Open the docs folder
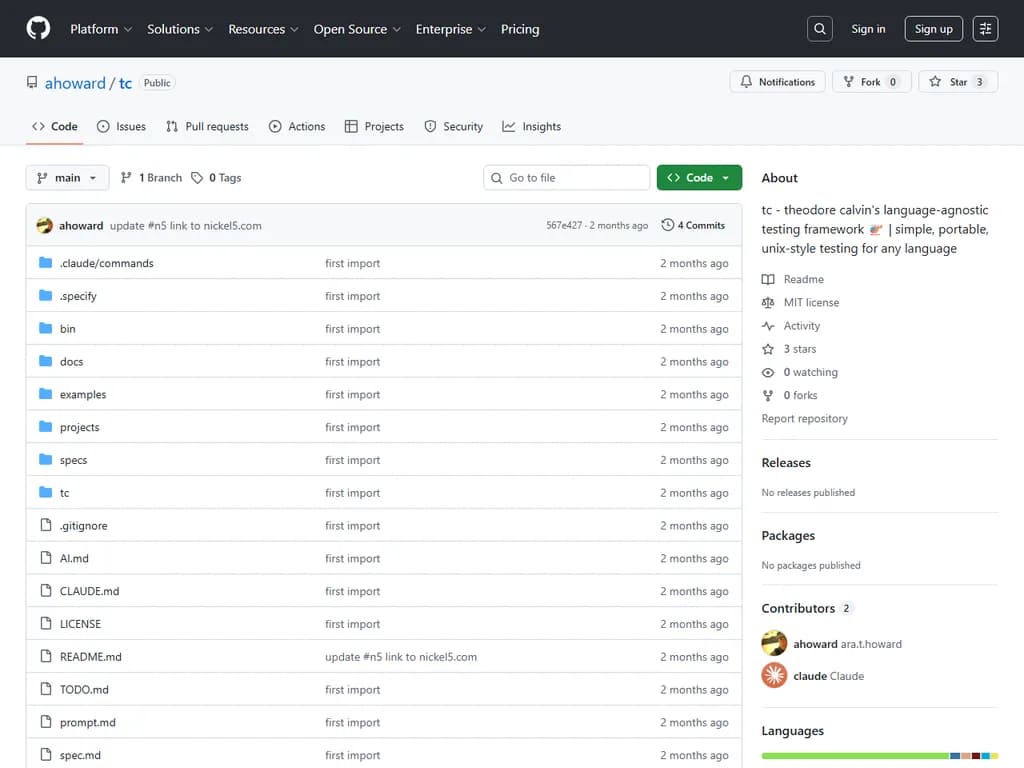 (x=71, y=362)
